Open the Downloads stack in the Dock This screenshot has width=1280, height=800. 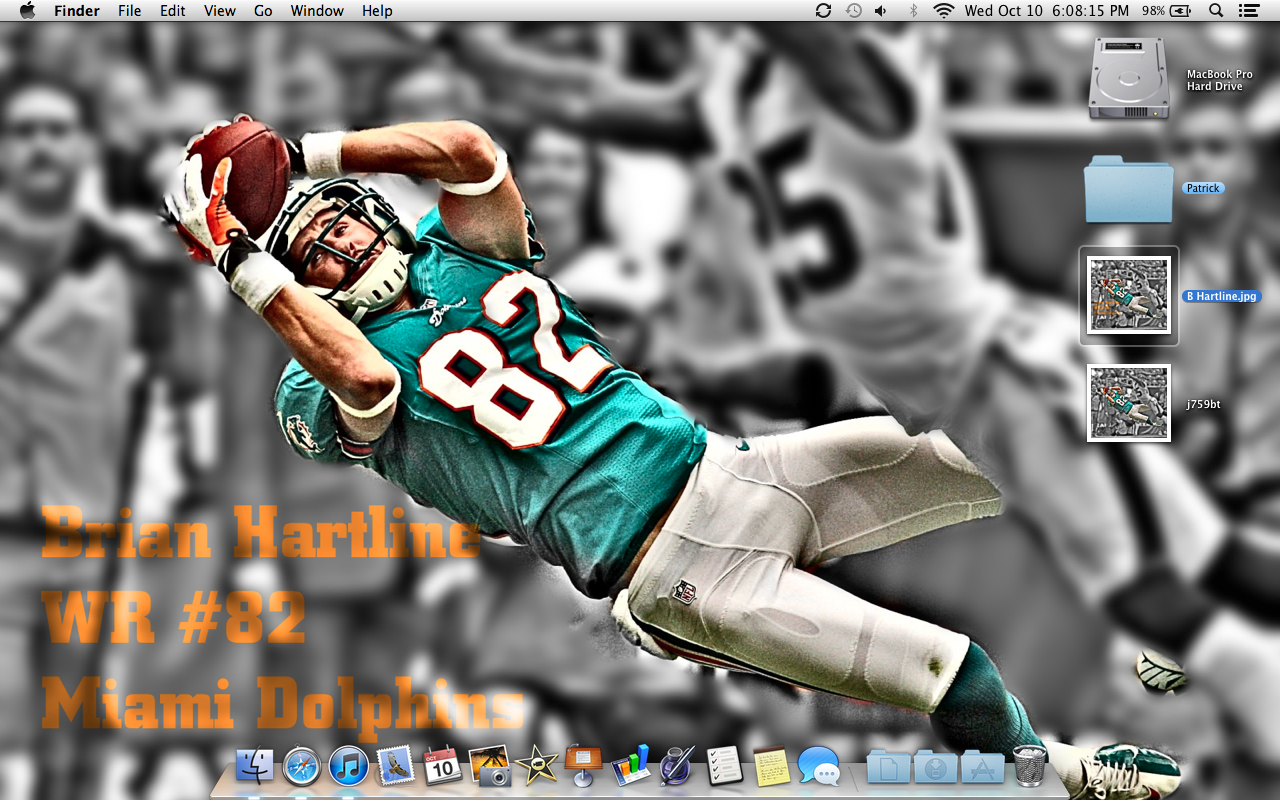pos(935,766)
